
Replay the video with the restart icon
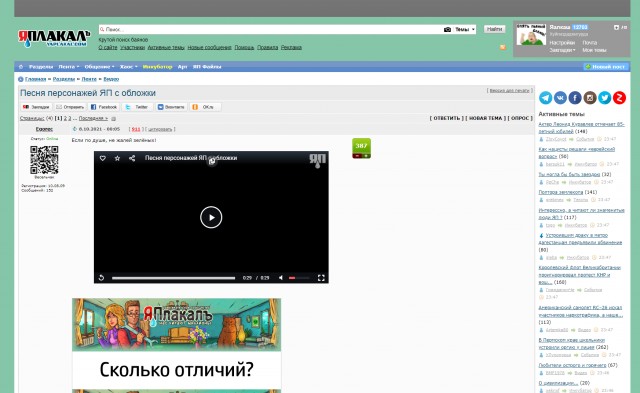(101, 278)
